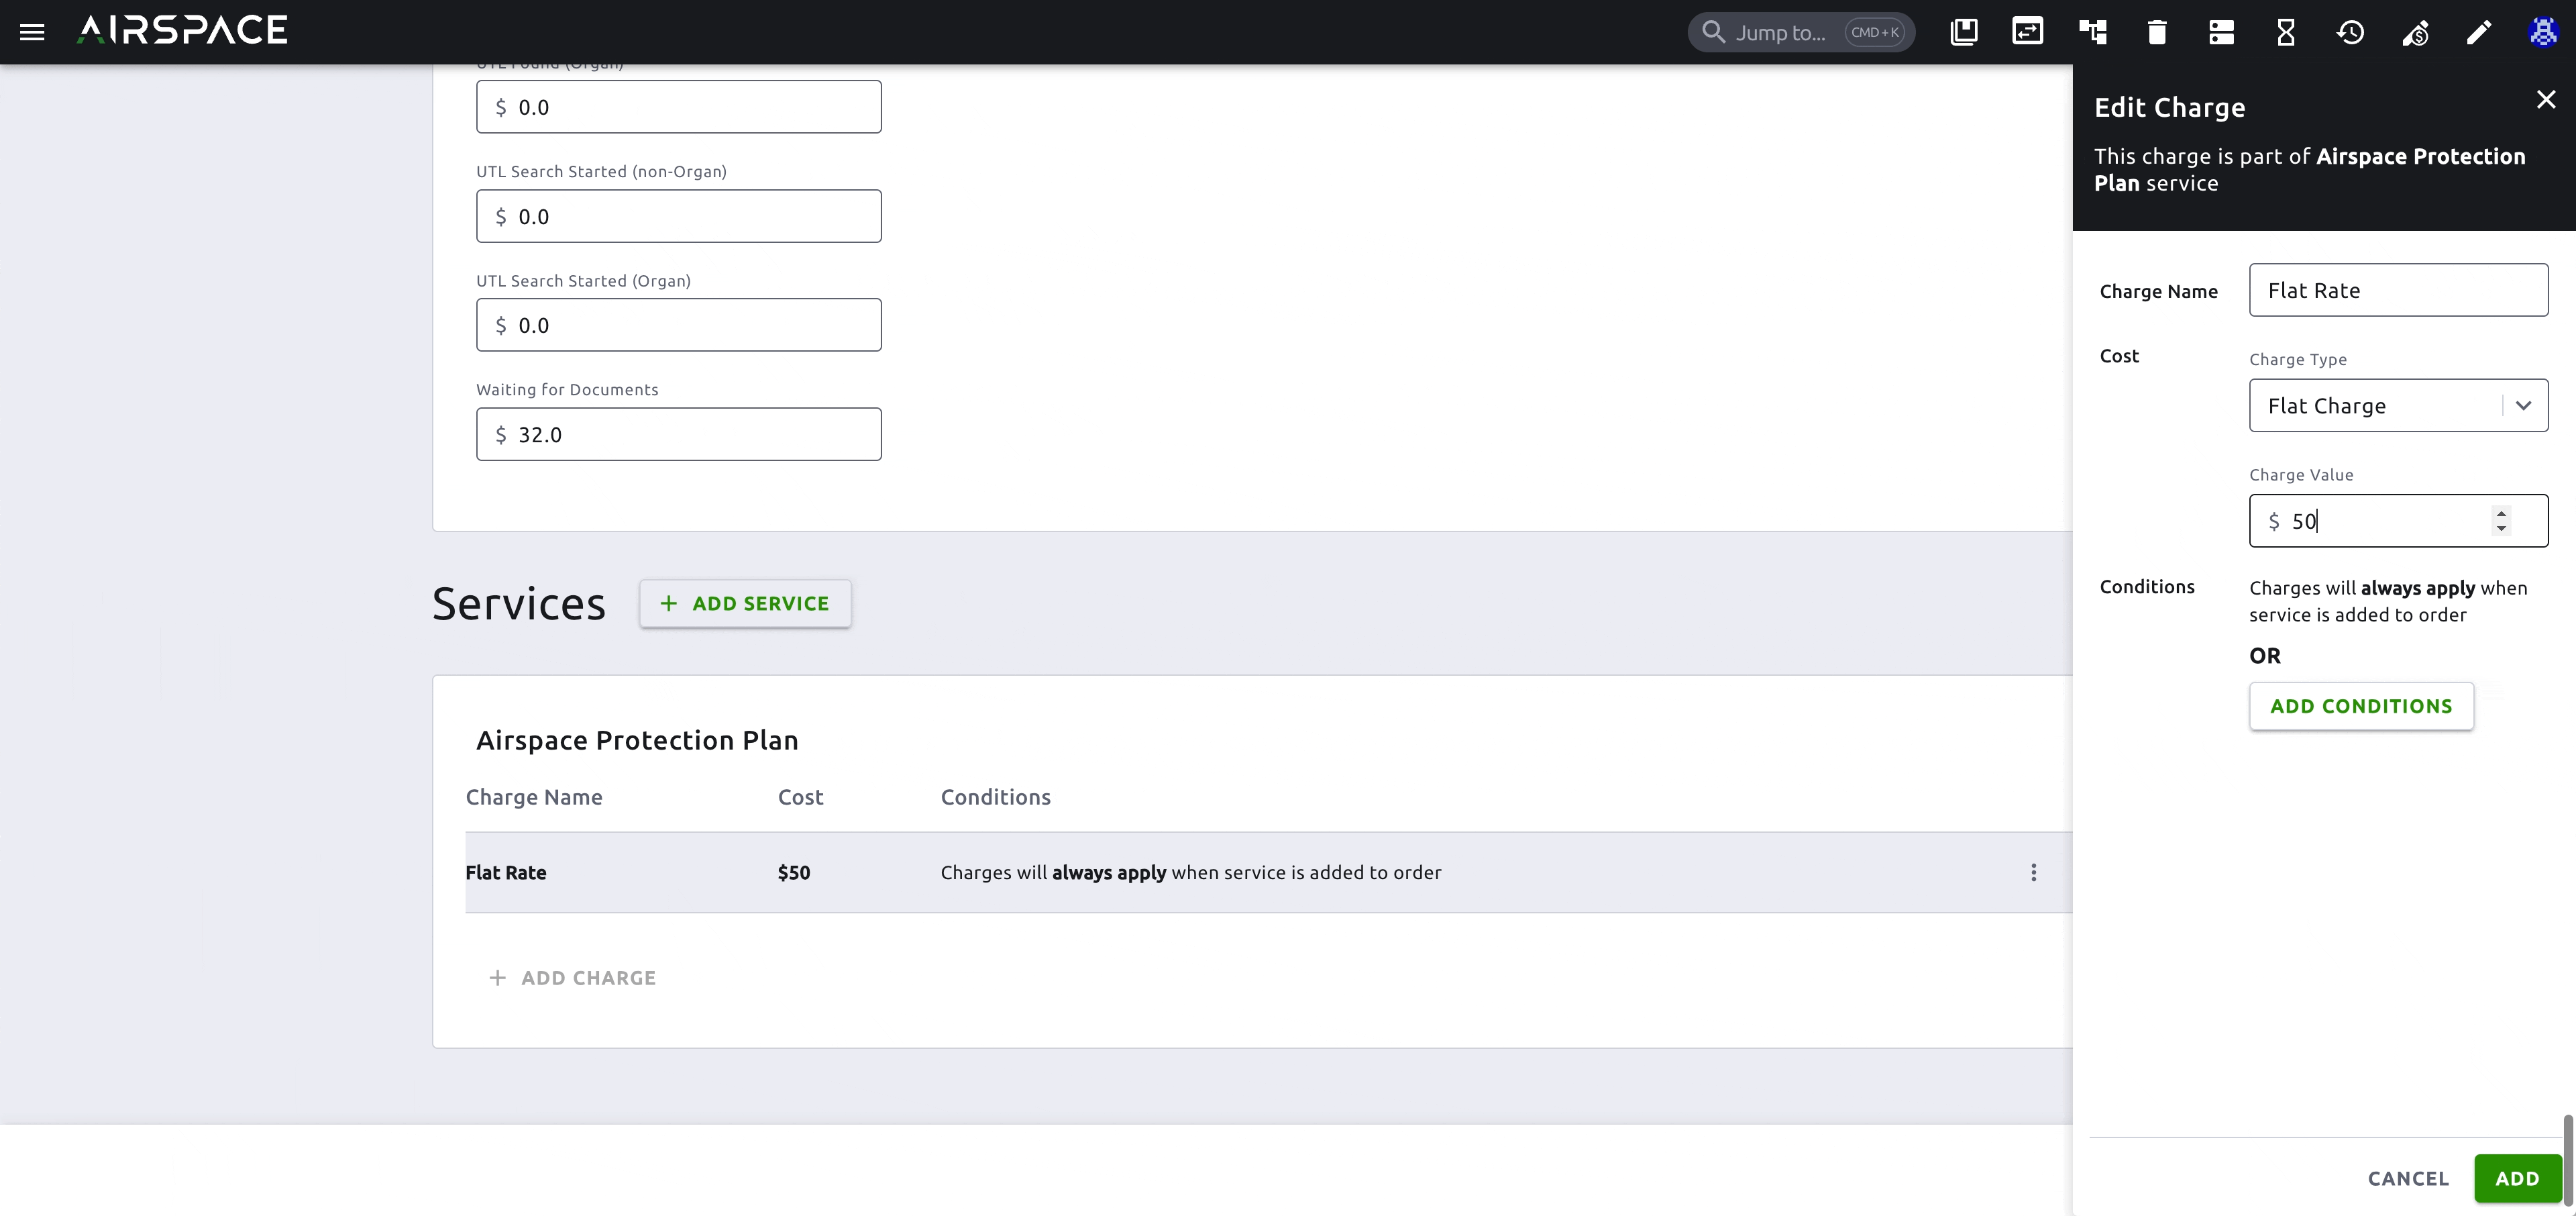The height and width of the screenshot is (1216, 2576).
Task: Open the user avatar menu
Action: click(2543, 32)
